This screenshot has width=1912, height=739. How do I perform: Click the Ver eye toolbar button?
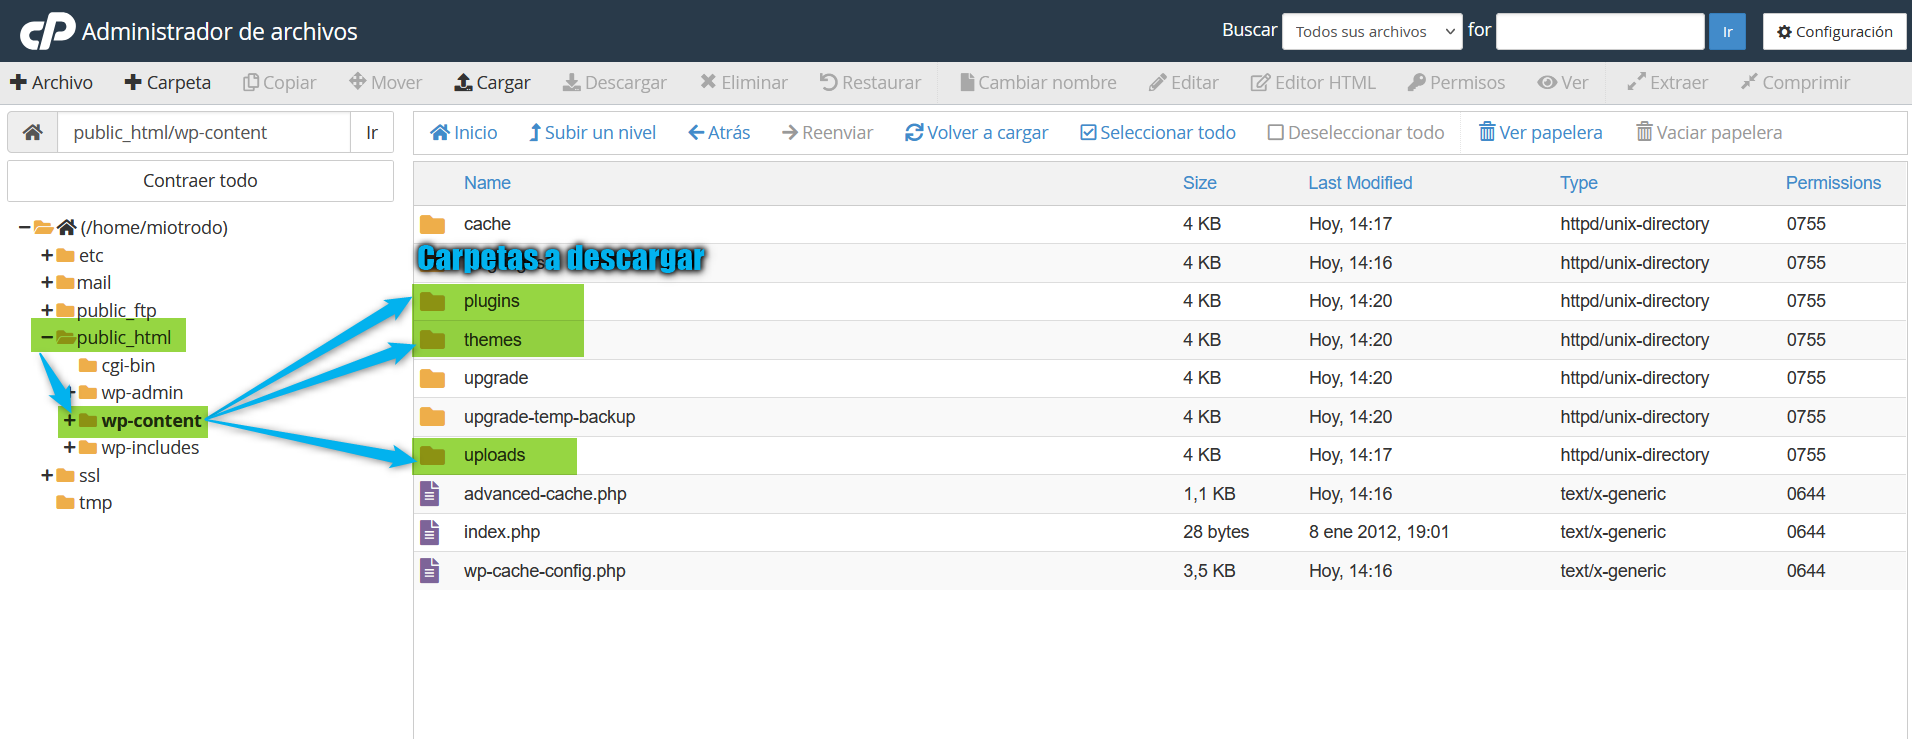(1563, 82)
